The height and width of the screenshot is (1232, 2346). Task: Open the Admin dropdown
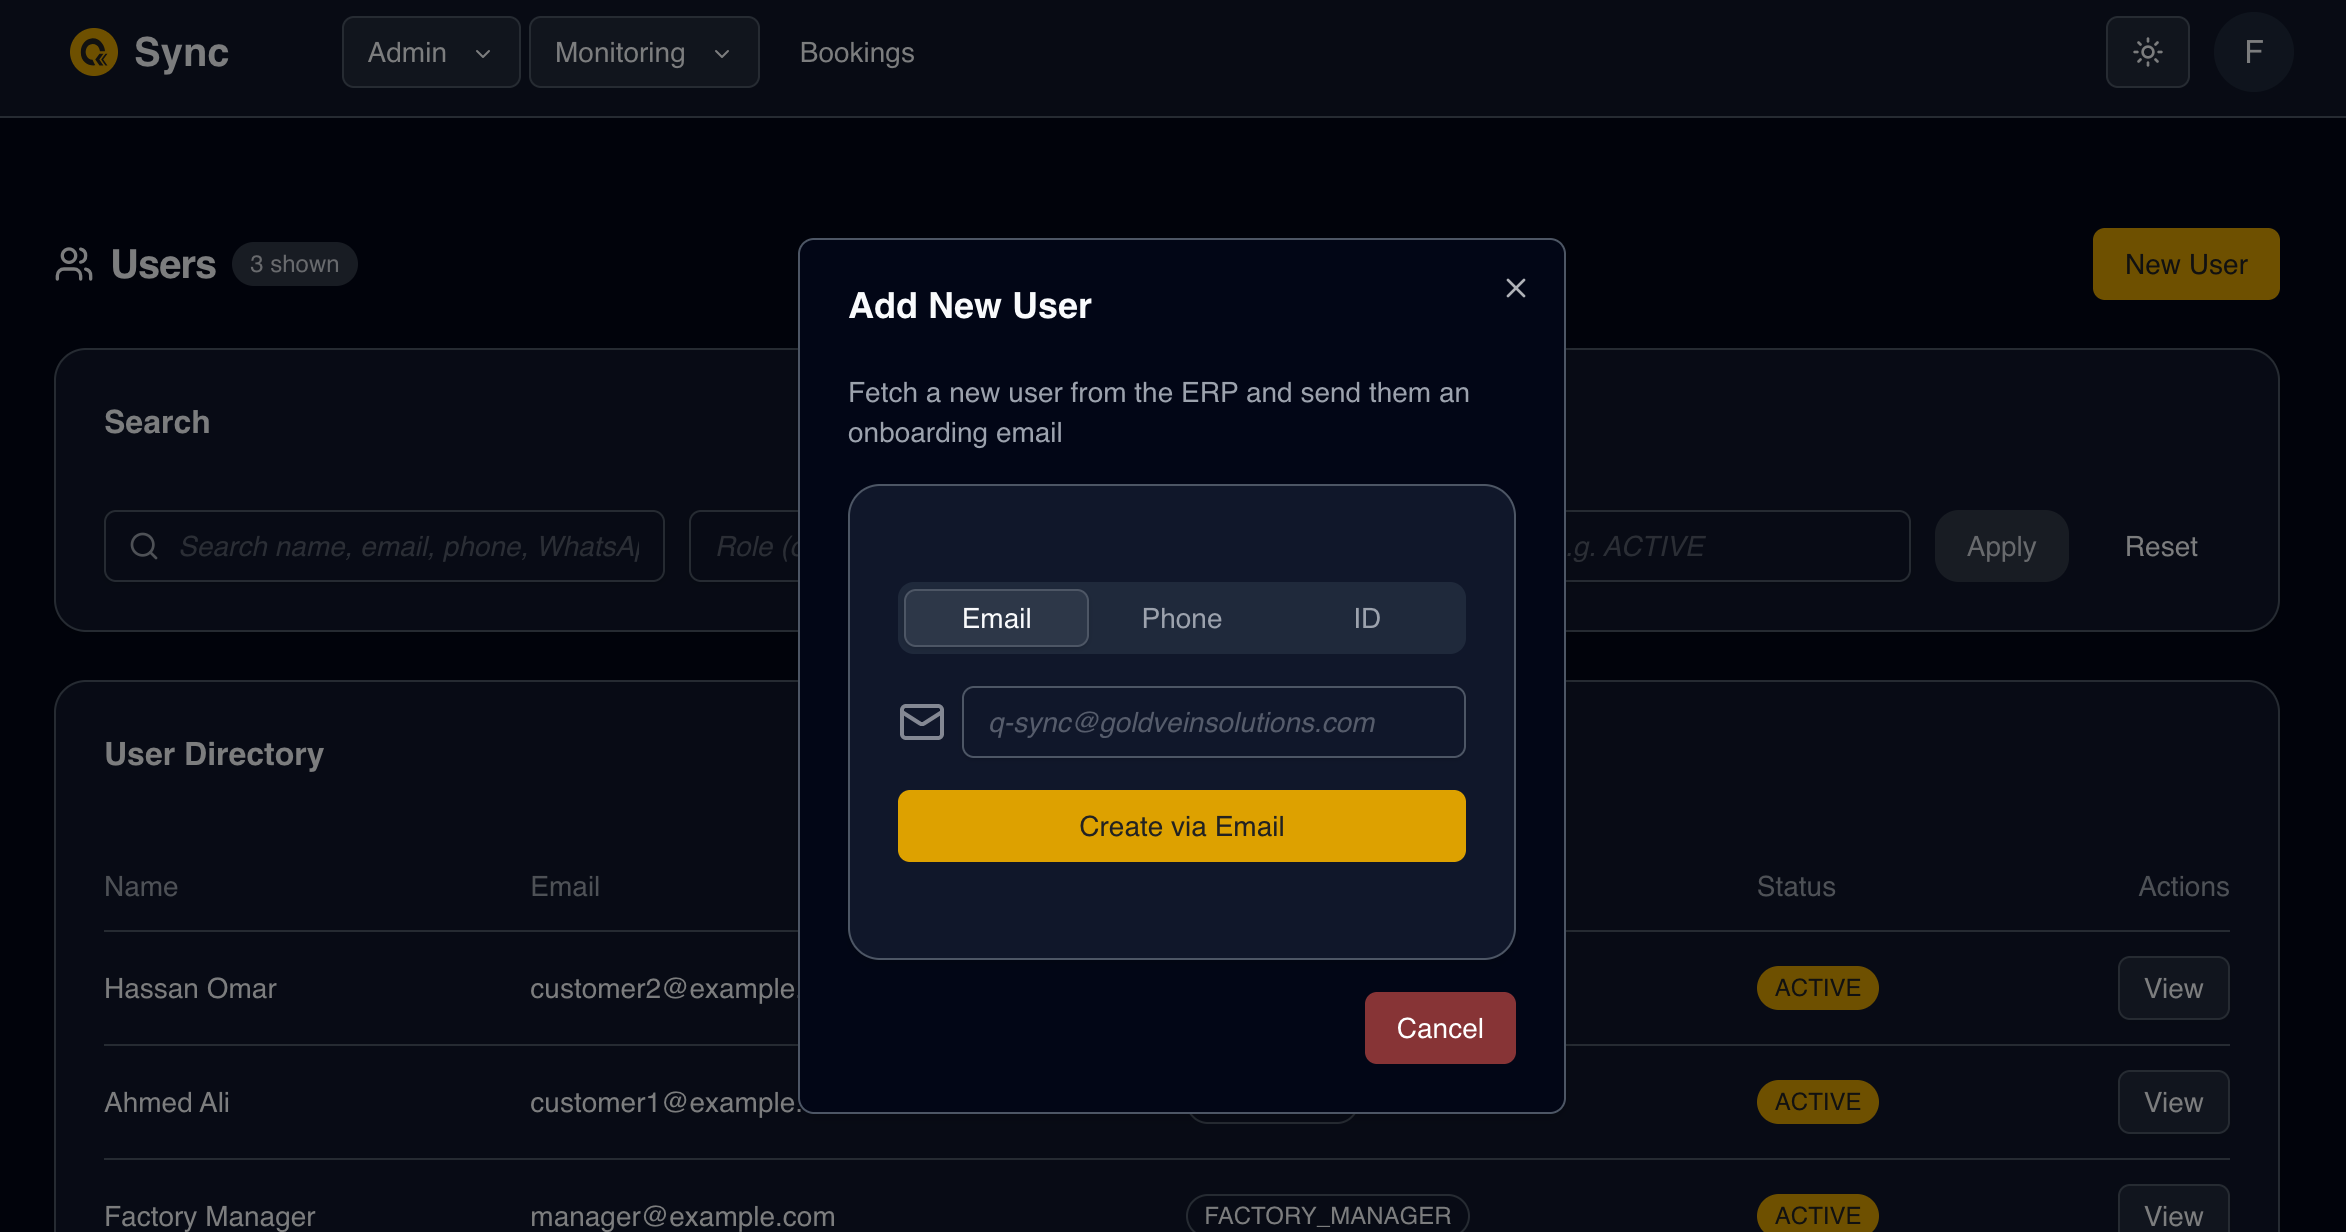[430, 52]
